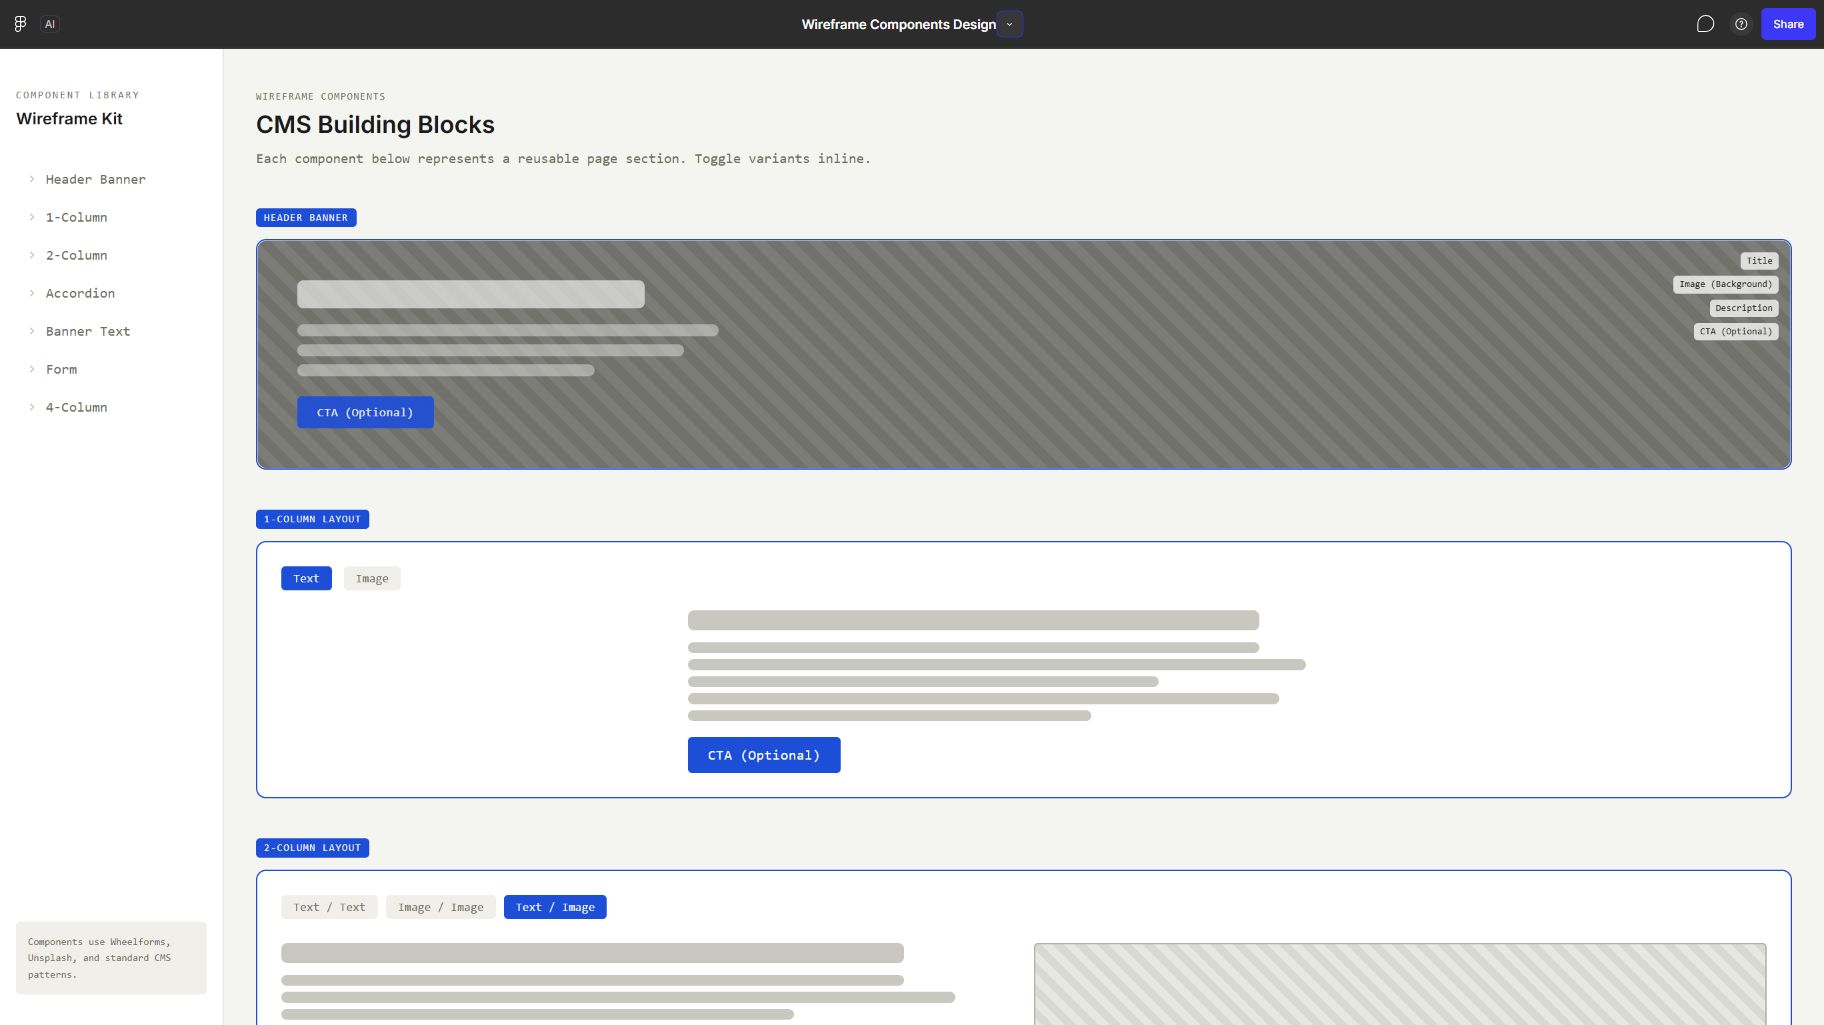Expand chevron beside 4-Column
Screen dimensions: 1824x1025
tap(32, 407)
